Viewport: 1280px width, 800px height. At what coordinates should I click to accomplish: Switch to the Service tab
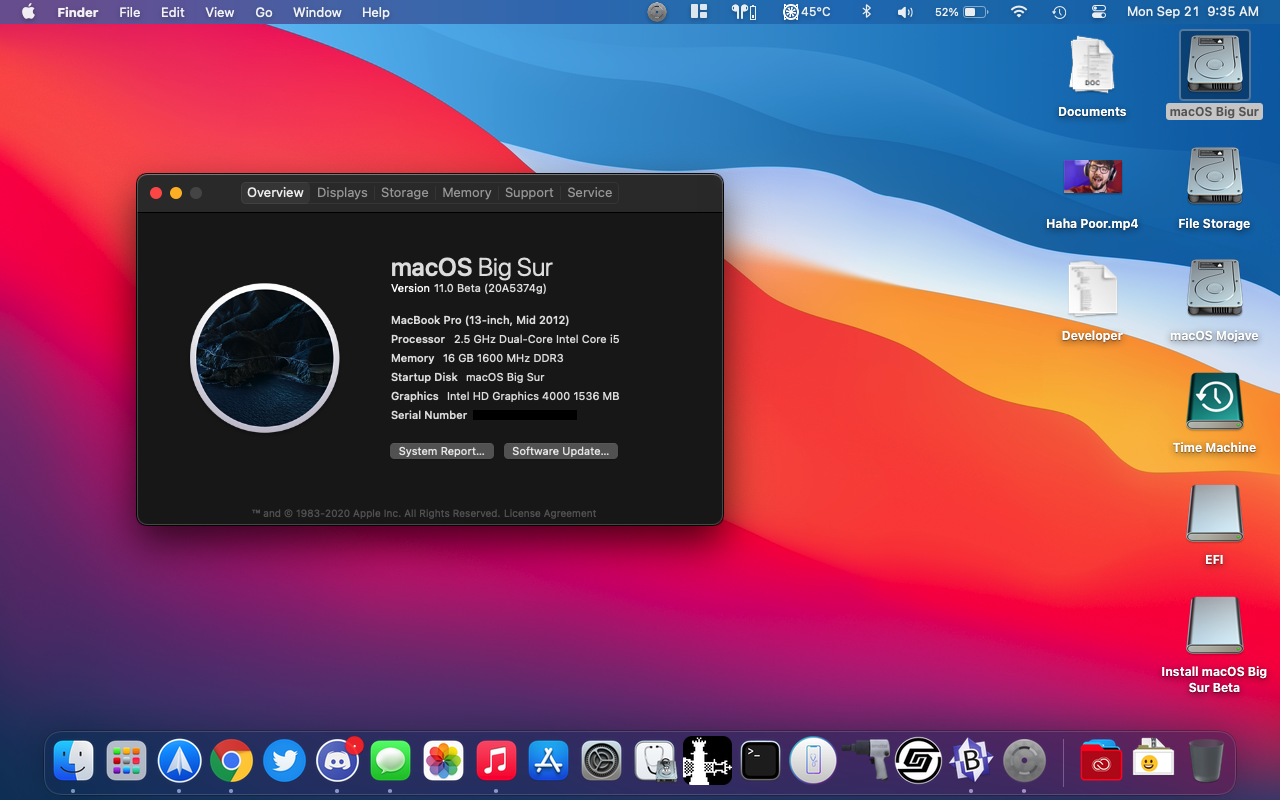coord(589,192)
